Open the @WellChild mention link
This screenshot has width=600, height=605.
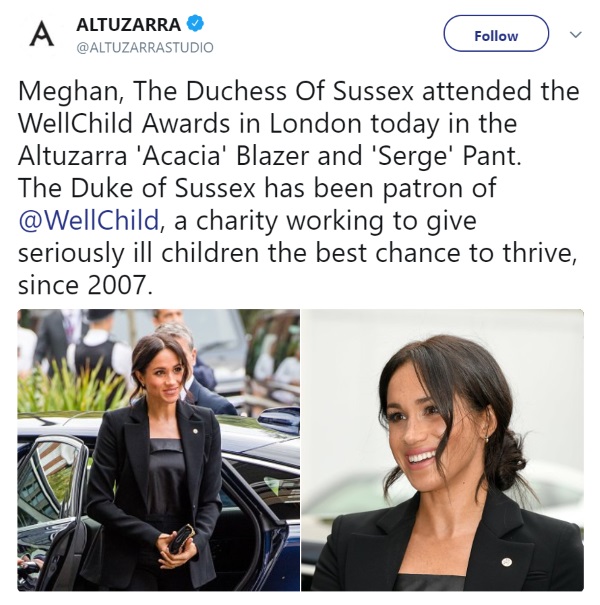pyautogui.click(x=88, y=220)
